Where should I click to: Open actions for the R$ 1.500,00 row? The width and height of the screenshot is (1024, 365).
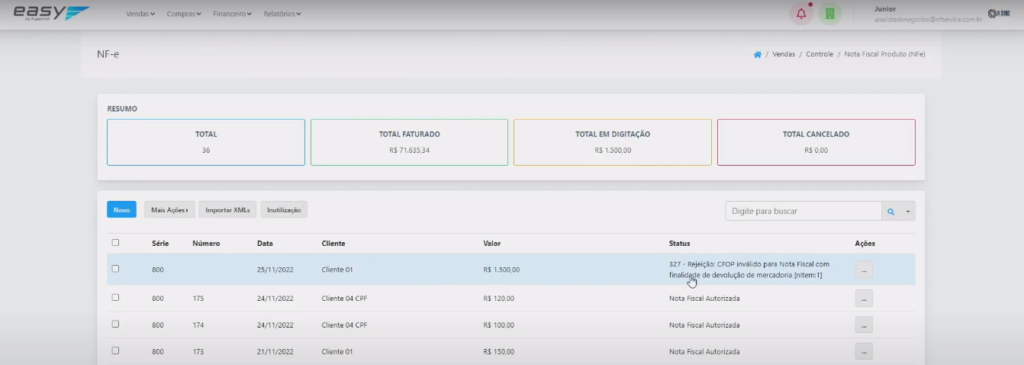point(863,269)
